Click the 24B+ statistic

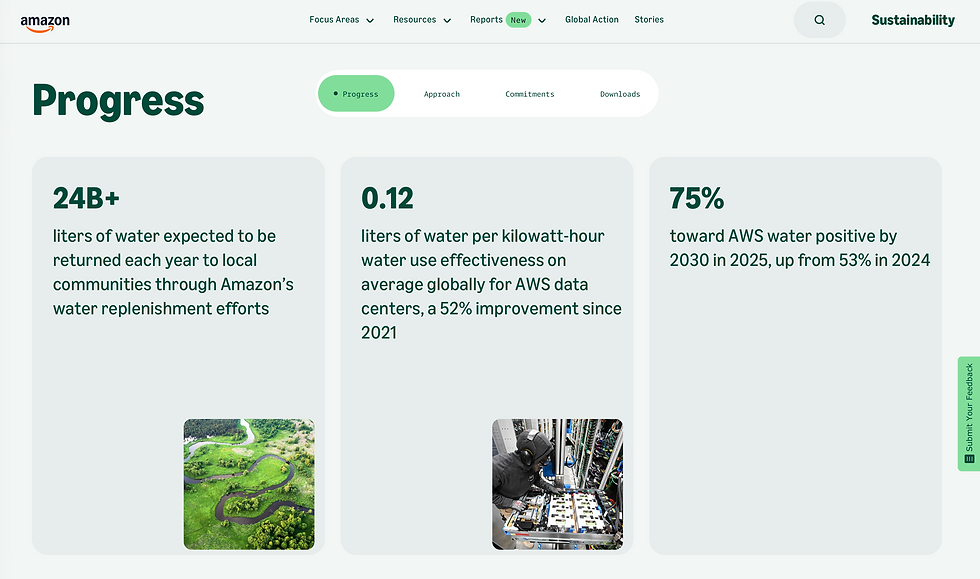[86, 198]
